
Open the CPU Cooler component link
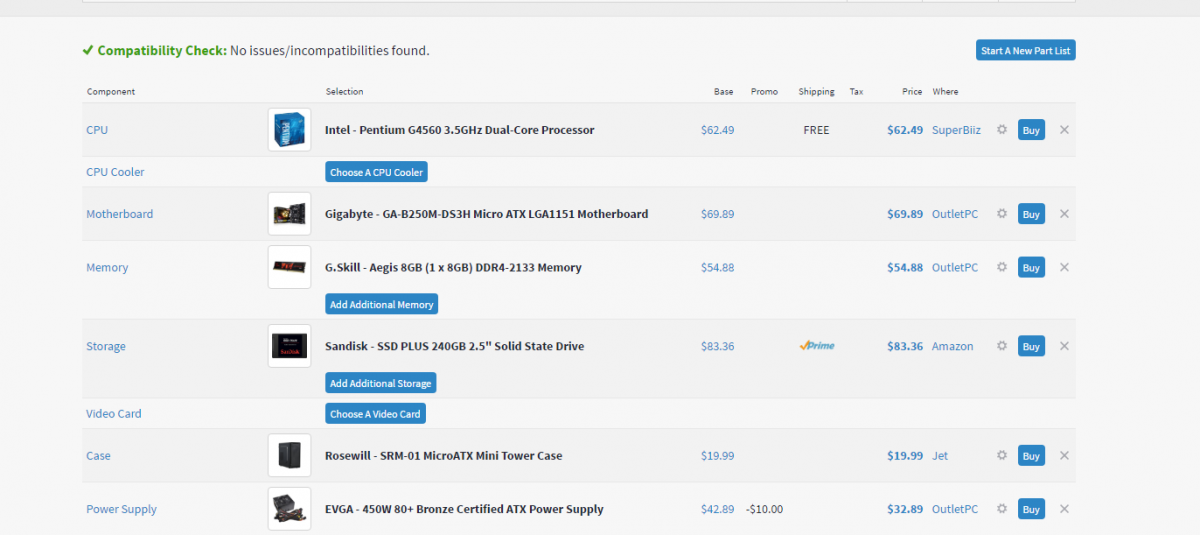[x=115, y=172]
